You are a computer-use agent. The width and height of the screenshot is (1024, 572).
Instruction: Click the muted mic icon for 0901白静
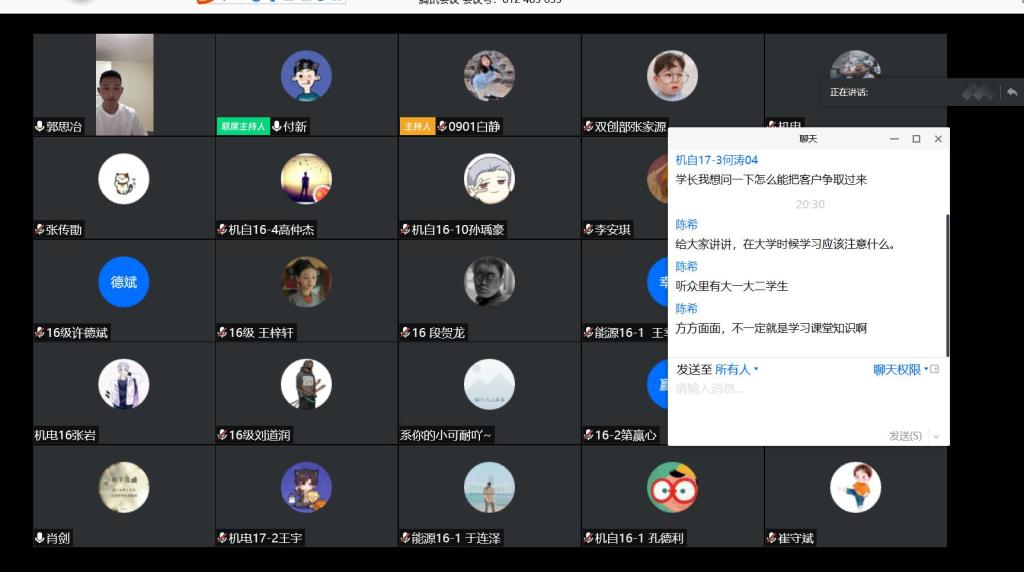(x=442, y=127)
